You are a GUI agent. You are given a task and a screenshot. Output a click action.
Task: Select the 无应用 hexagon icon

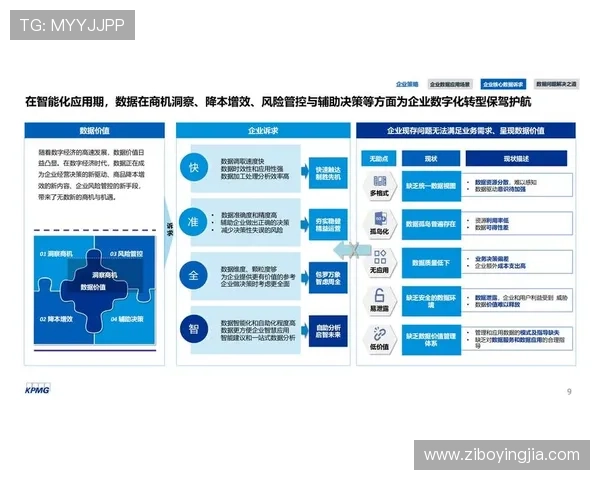pos(379,263)
